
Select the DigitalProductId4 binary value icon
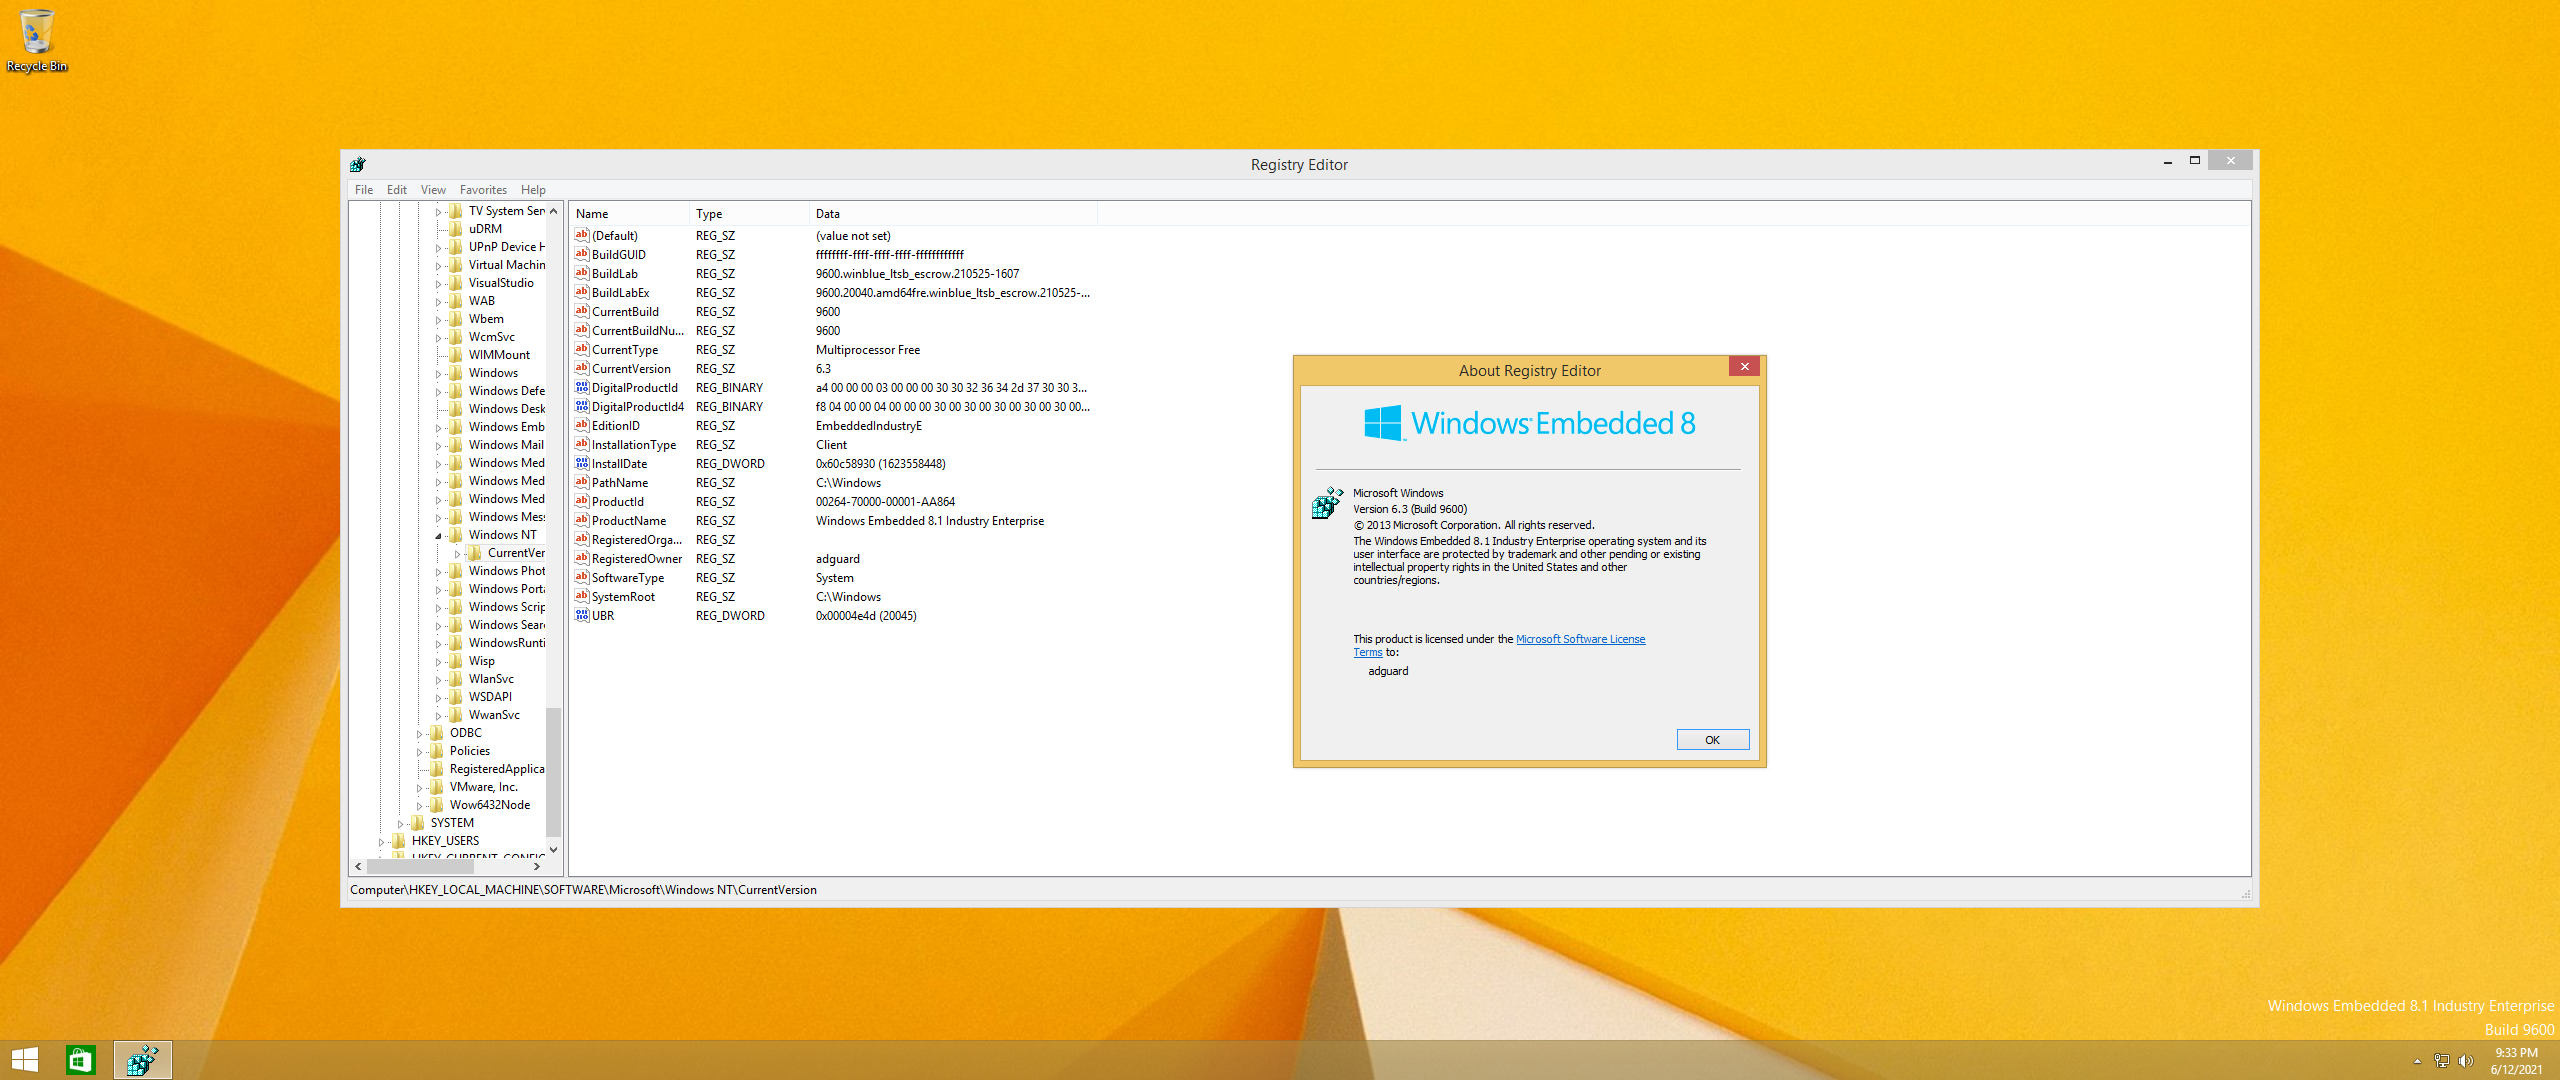[x=582, y=407]
